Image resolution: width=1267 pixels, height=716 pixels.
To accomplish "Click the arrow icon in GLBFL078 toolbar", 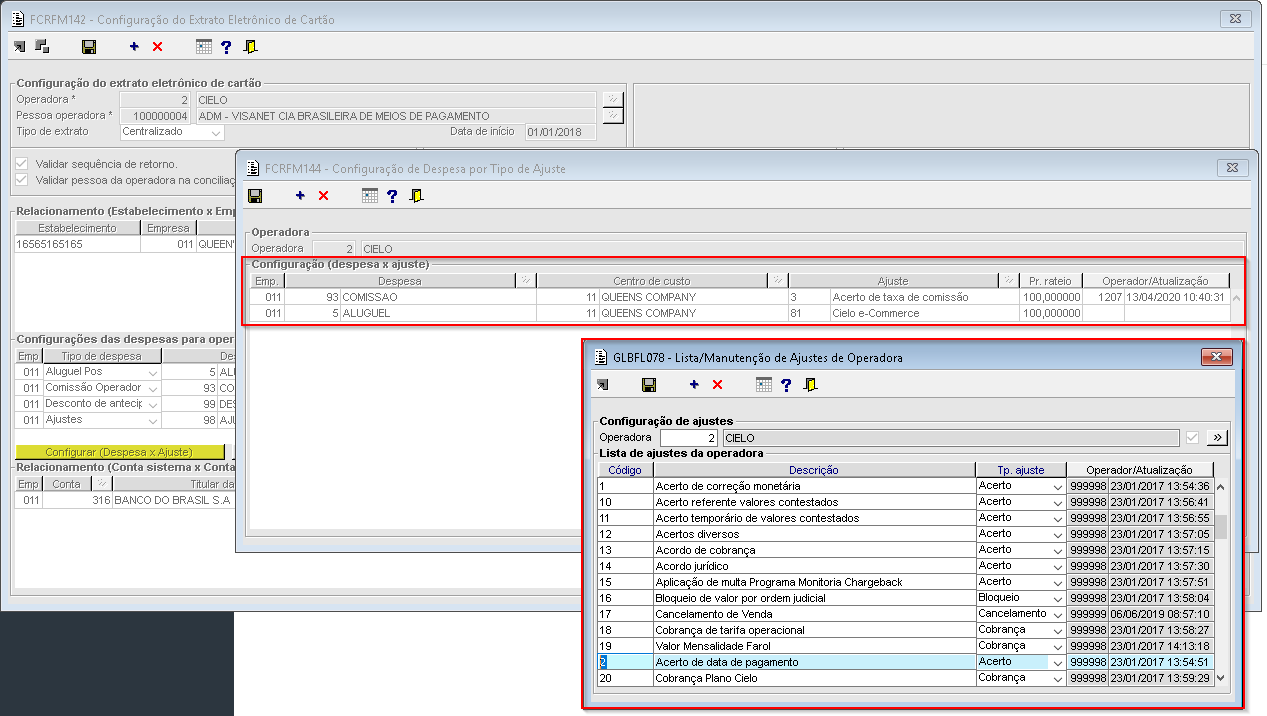I will click(x=602, y=384).
